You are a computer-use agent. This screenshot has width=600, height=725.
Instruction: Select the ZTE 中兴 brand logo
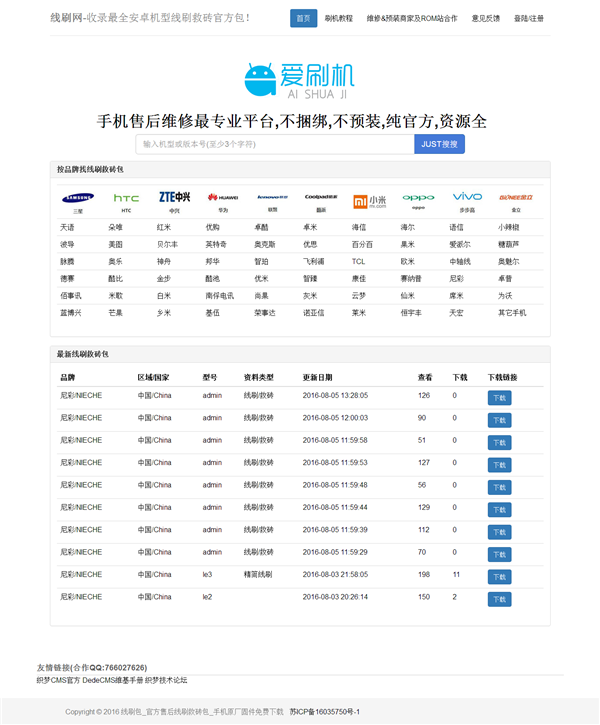click(174, 197)
